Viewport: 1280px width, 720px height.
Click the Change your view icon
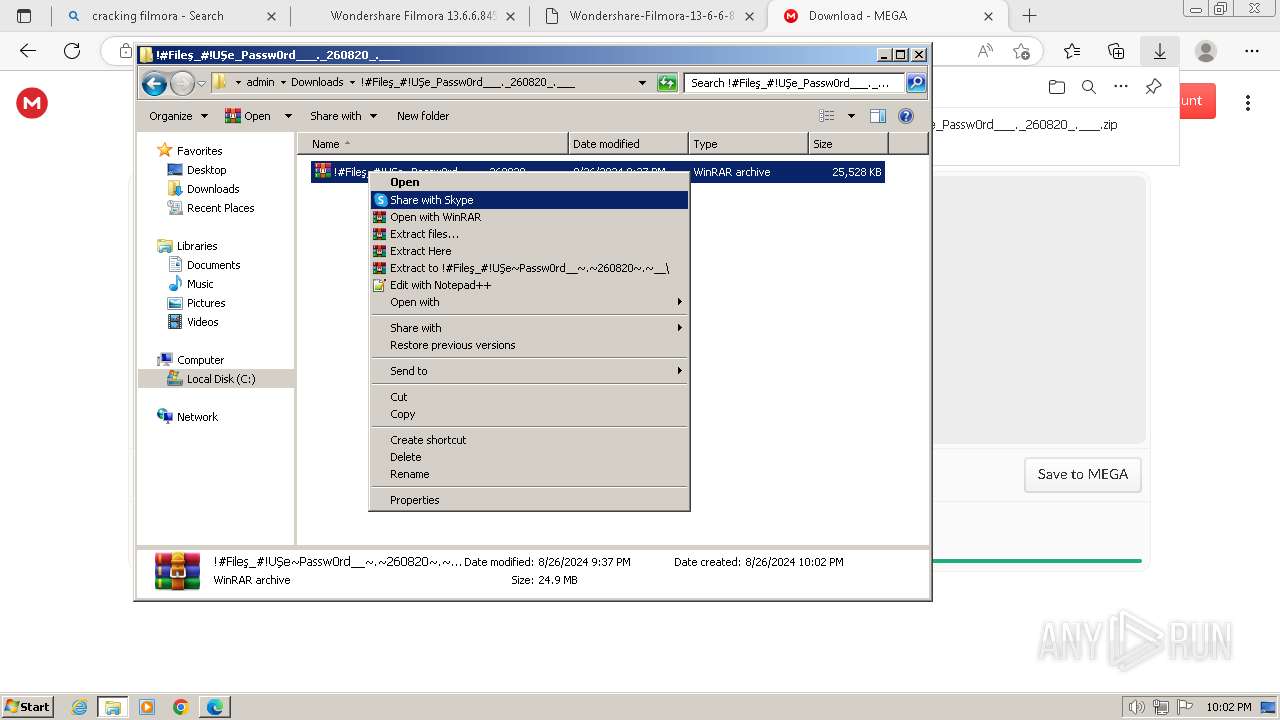click(826, 116)
